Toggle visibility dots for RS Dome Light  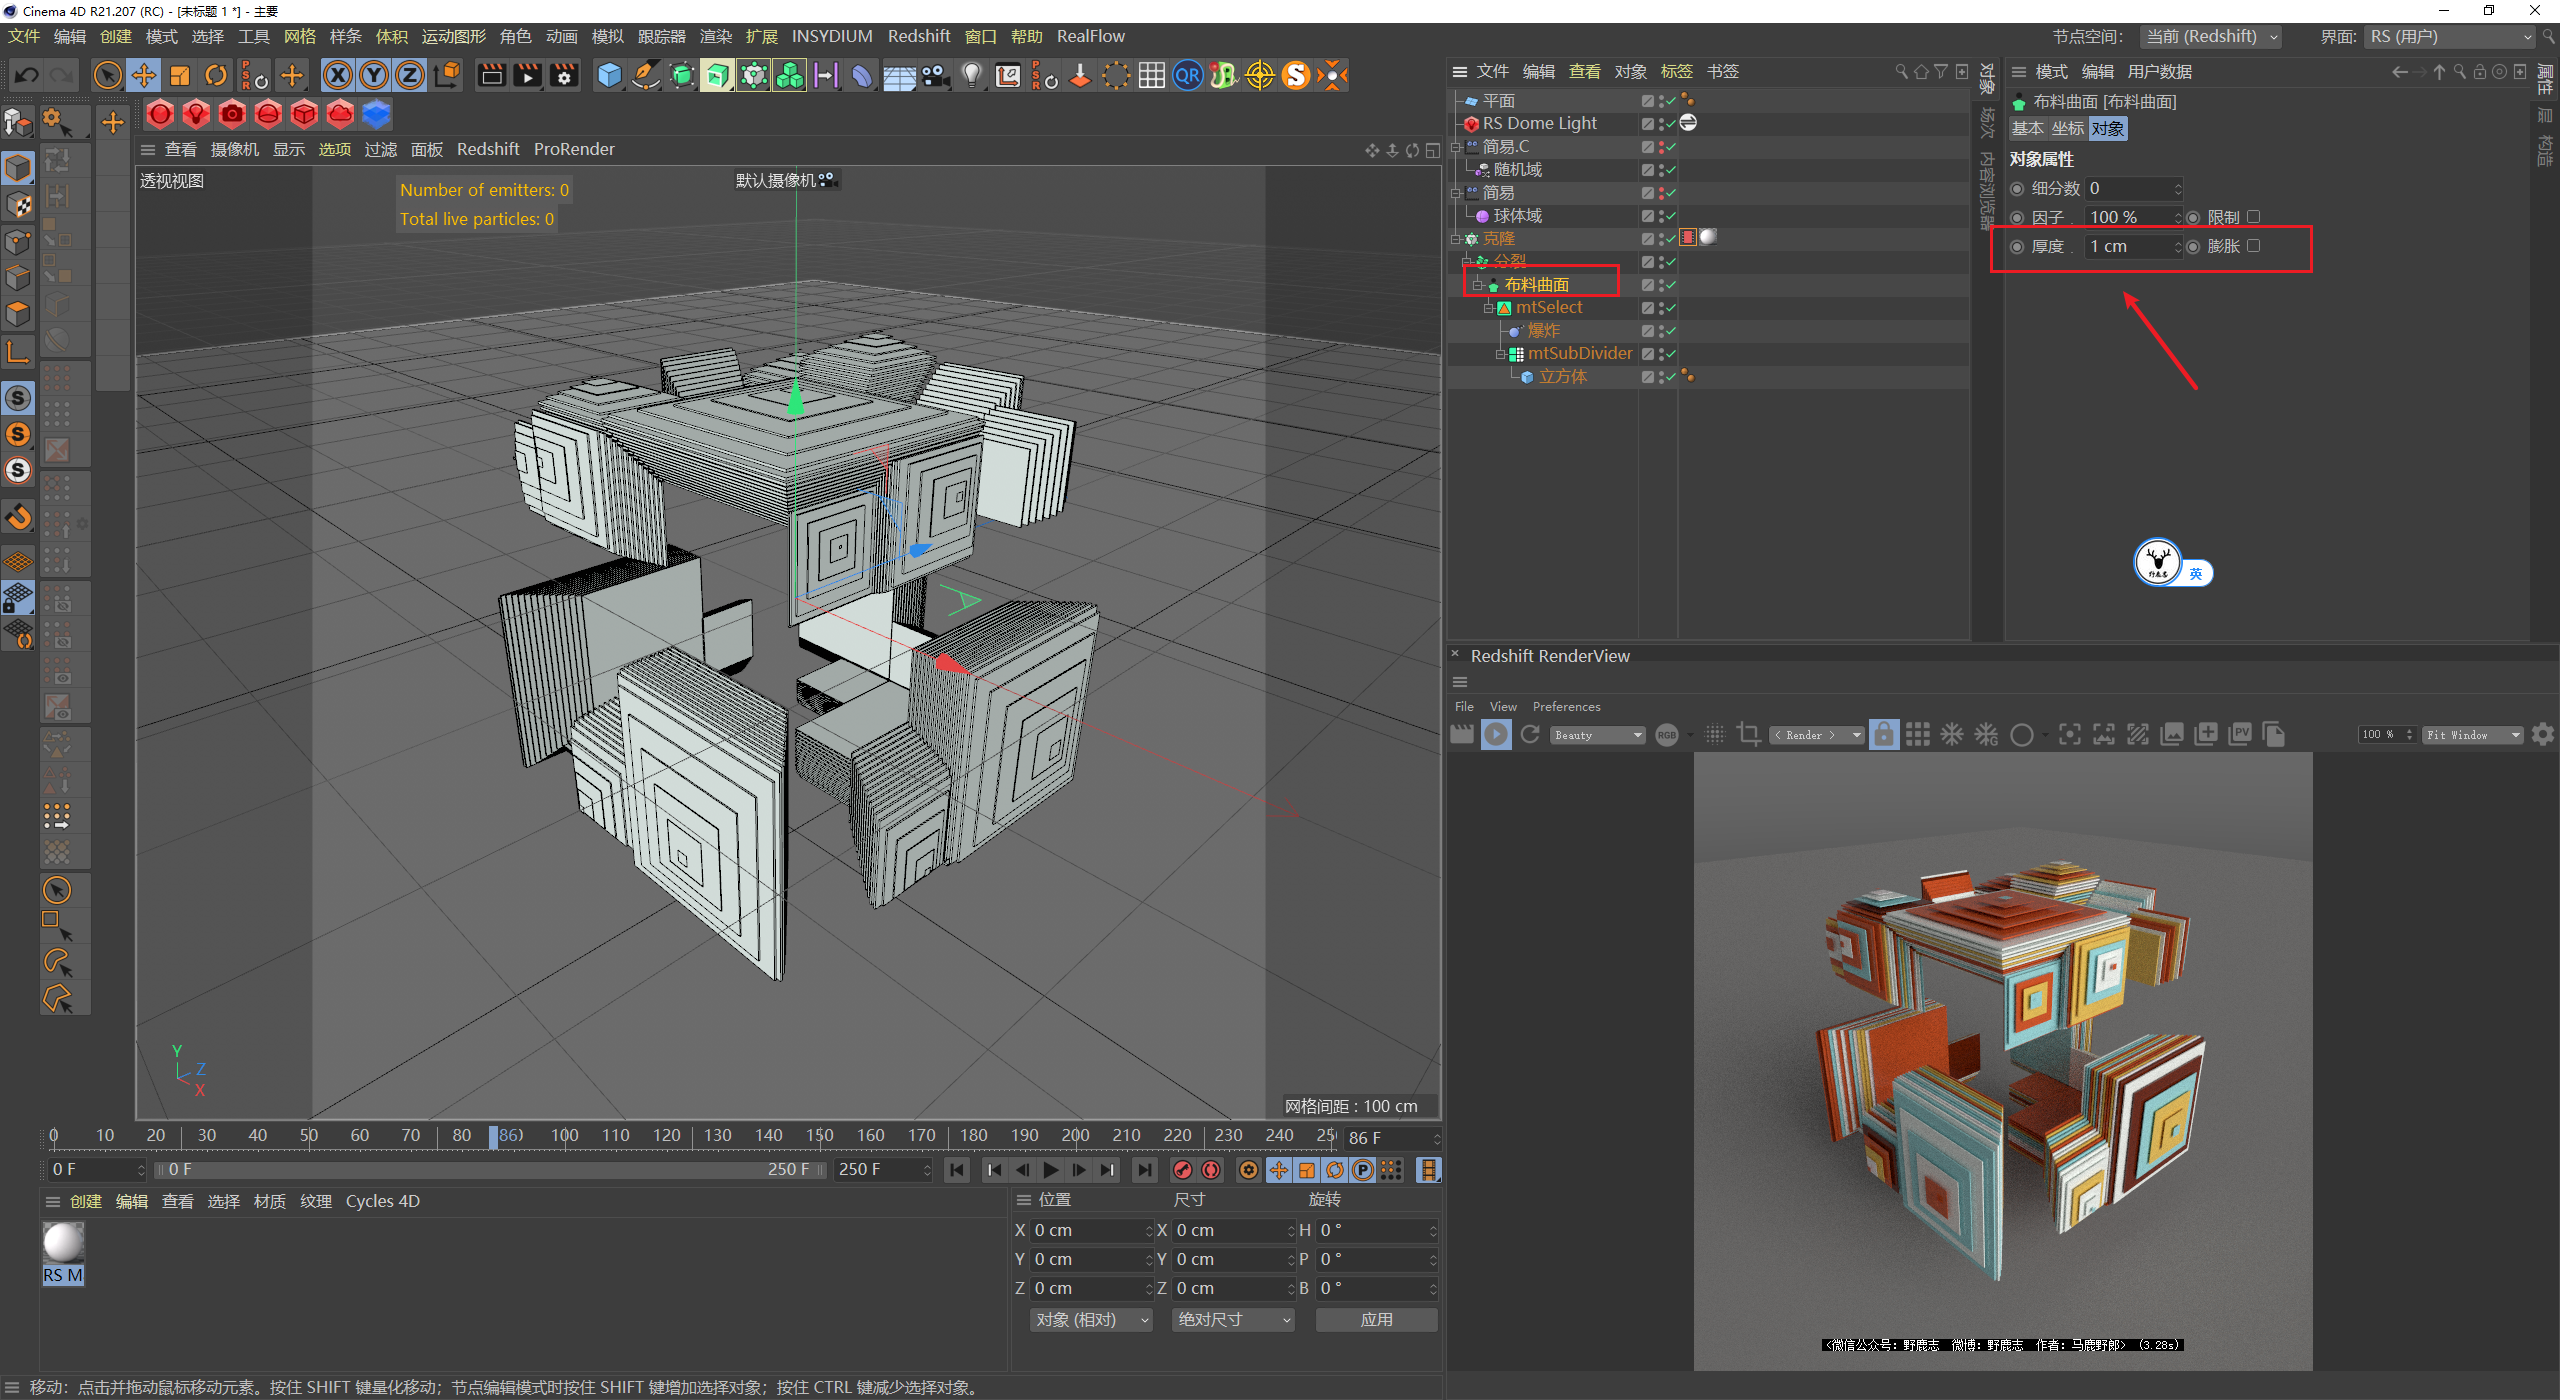1662,124
